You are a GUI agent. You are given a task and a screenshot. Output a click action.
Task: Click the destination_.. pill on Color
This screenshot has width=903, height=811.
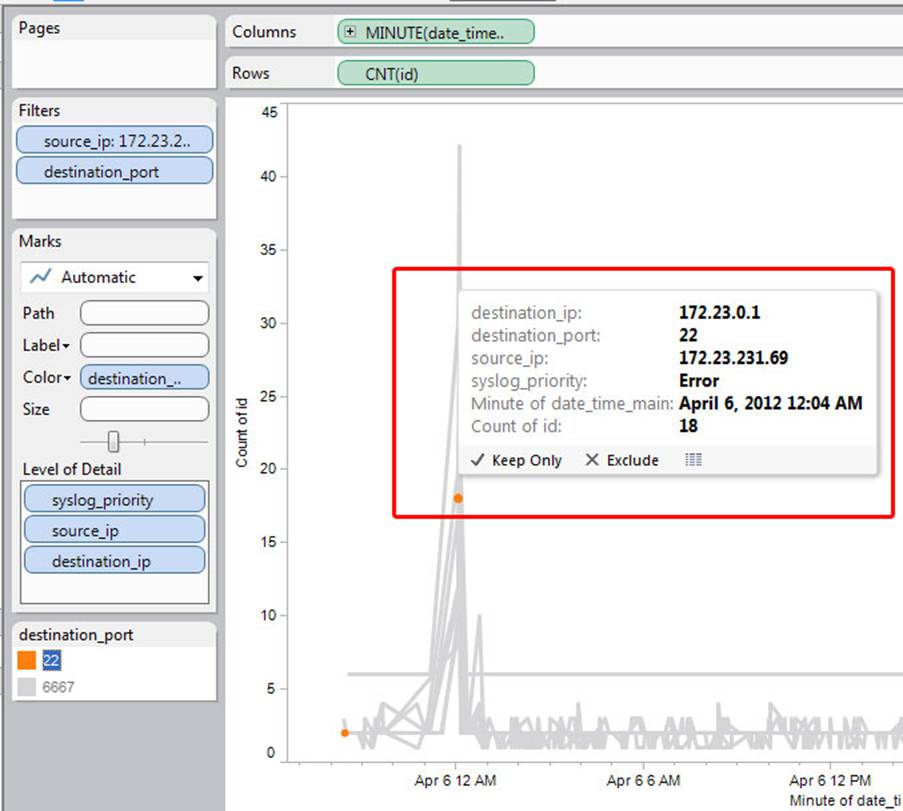pos(145,378)
